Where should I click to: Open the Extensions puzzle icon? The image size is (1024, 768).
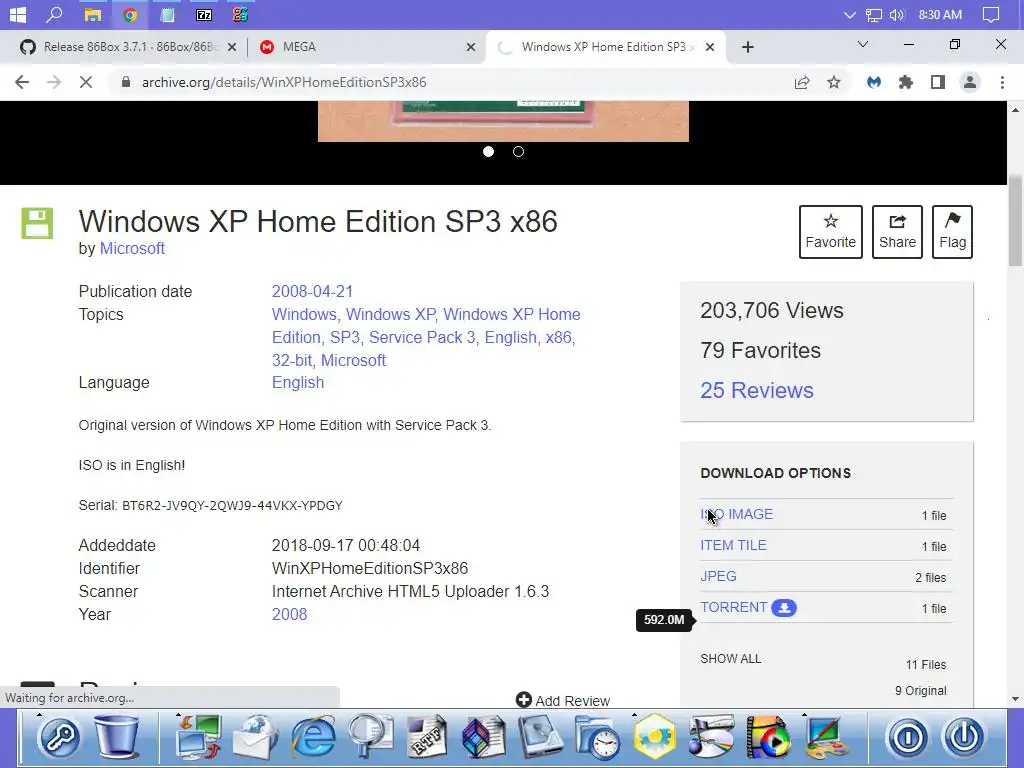[906, 82]
